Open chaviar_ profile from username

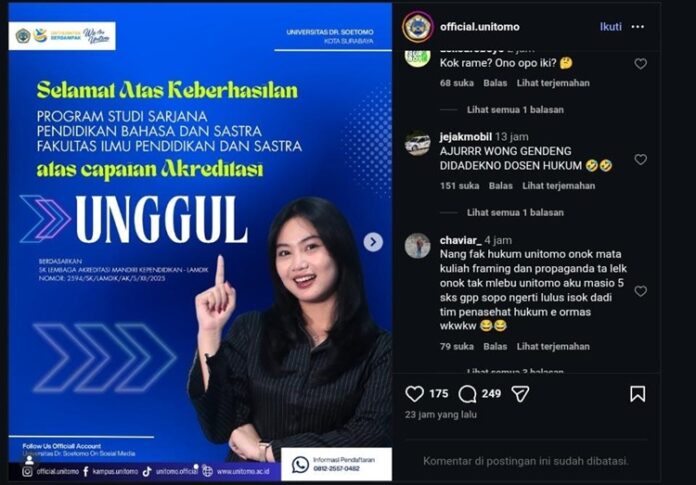(x=460, y=240)
